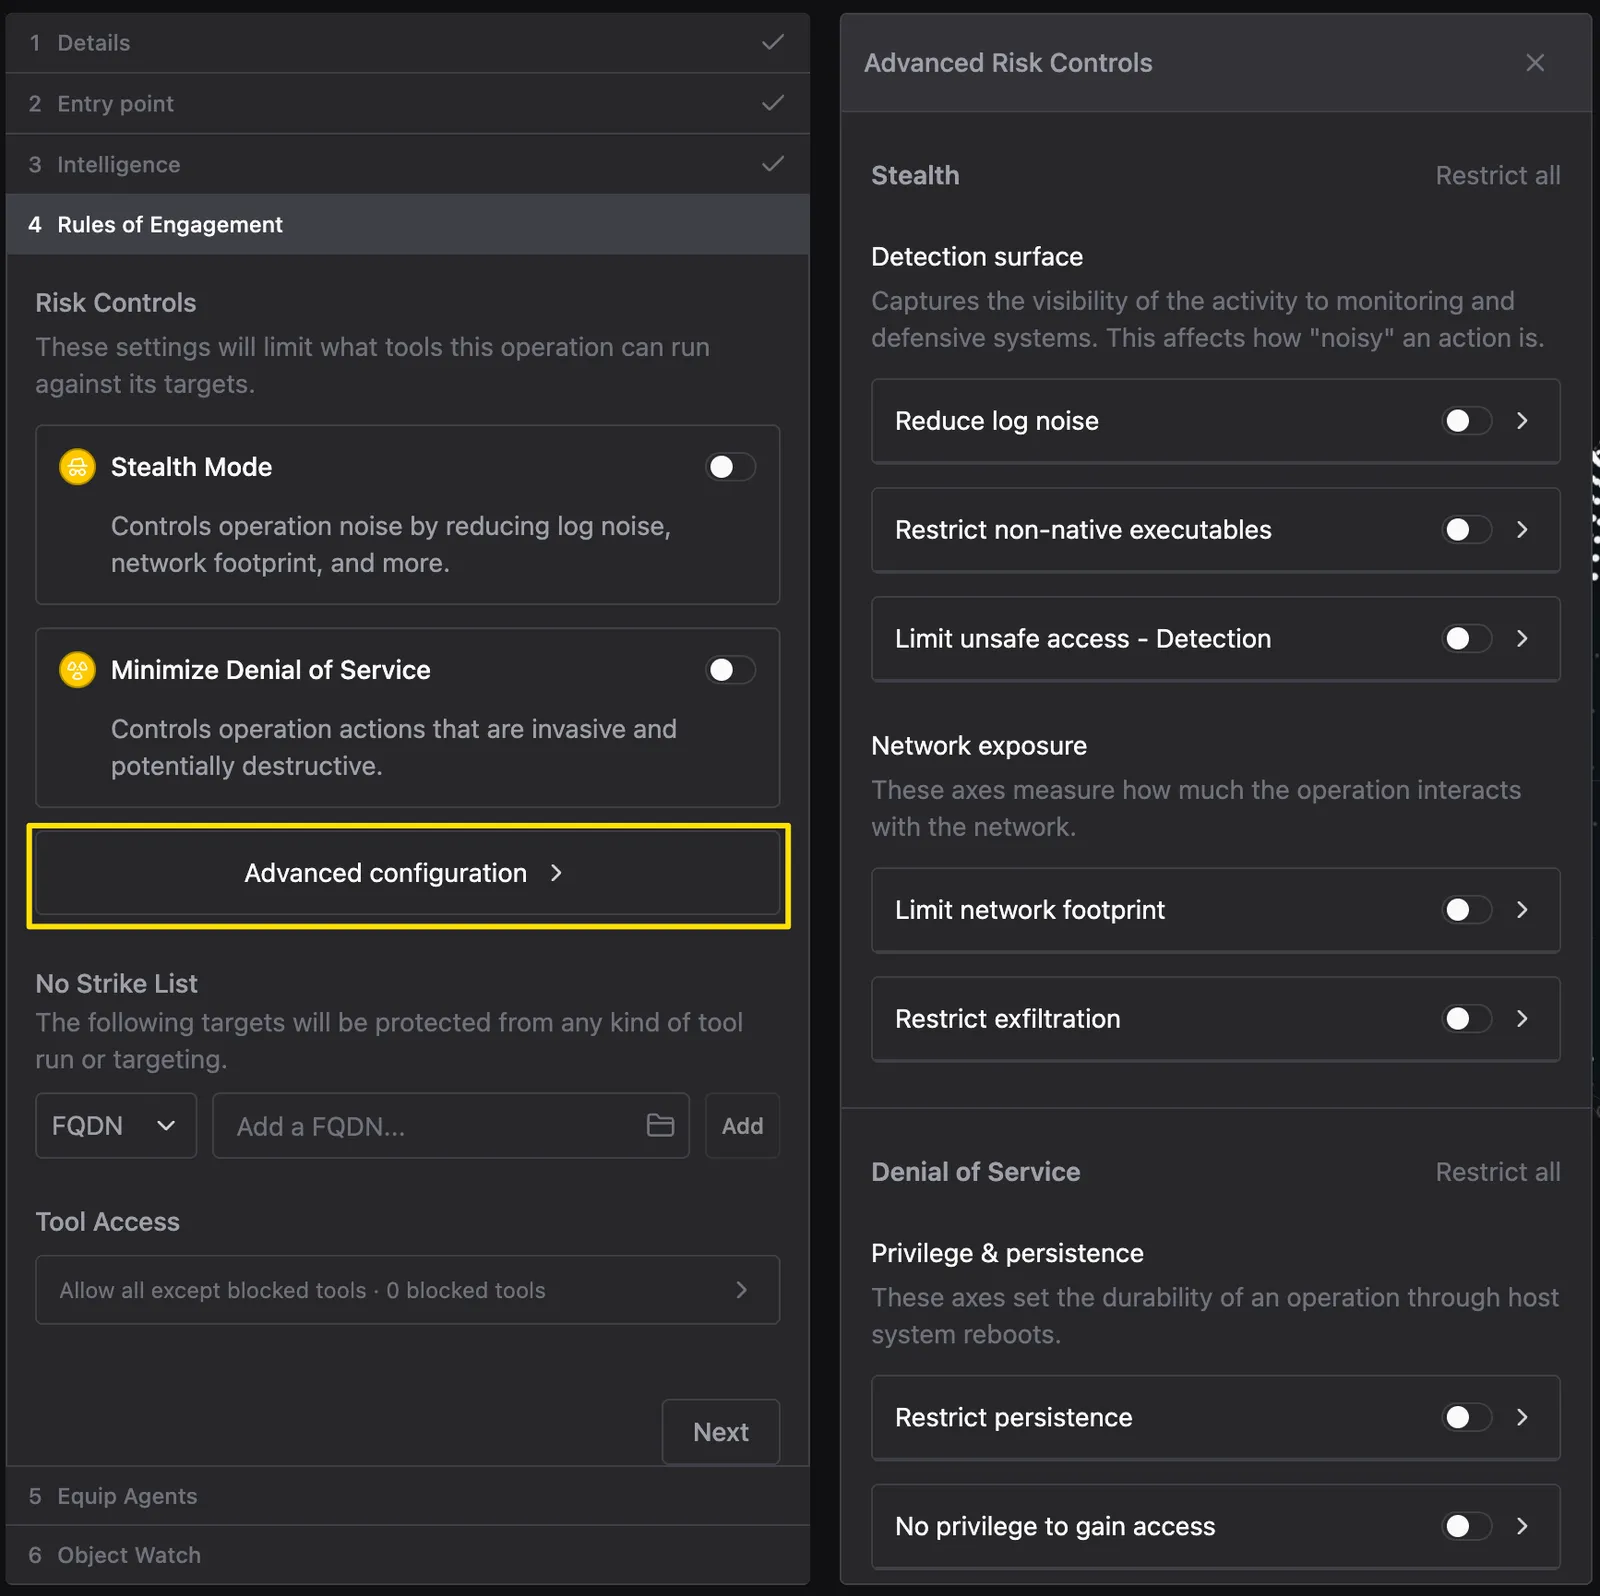
Task: Enable the Minimize Denial of Service toggle
Action: pyautogui.click(x=731, y=670)
